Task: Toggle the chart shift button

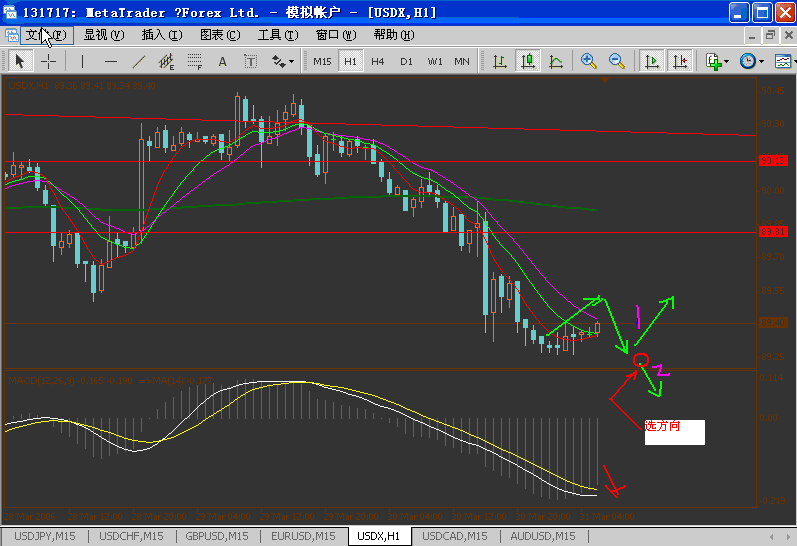Action: tap(680, 62)
